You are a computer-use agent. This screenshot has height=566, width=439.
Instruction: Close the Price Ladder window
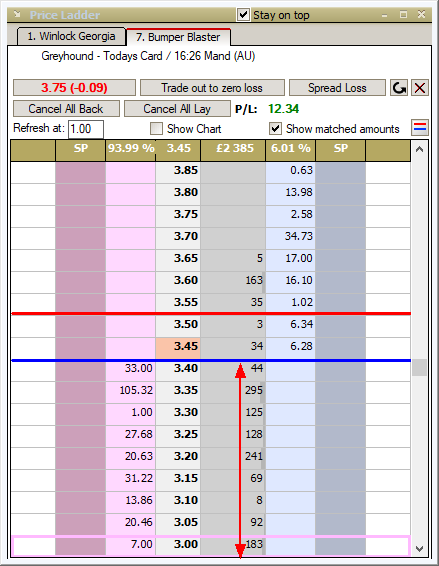click(421, 14)
